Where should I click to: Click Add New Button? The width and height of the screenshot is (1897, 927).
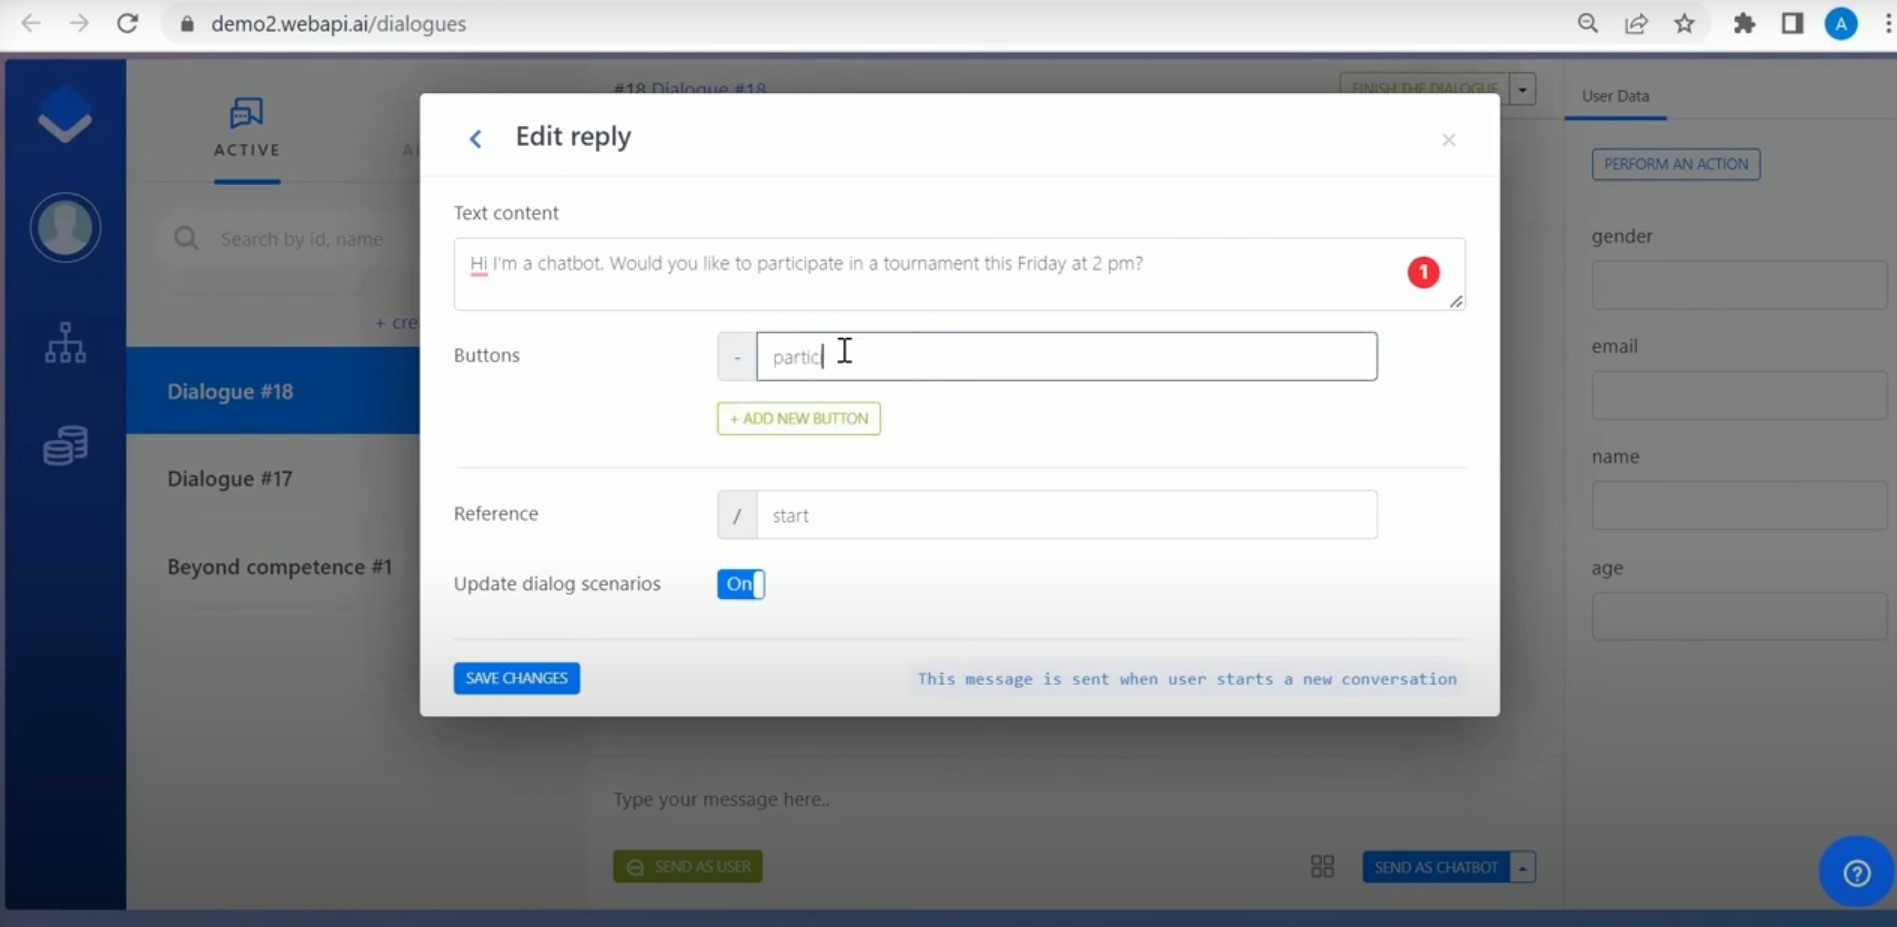(x=799, y=419)
